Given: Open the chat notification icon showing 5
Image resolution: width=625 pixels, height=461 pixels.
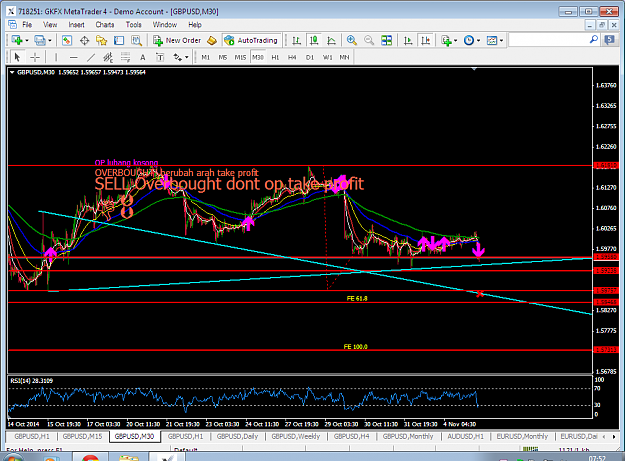Looking at the screenshot, I should coord(609,39).
